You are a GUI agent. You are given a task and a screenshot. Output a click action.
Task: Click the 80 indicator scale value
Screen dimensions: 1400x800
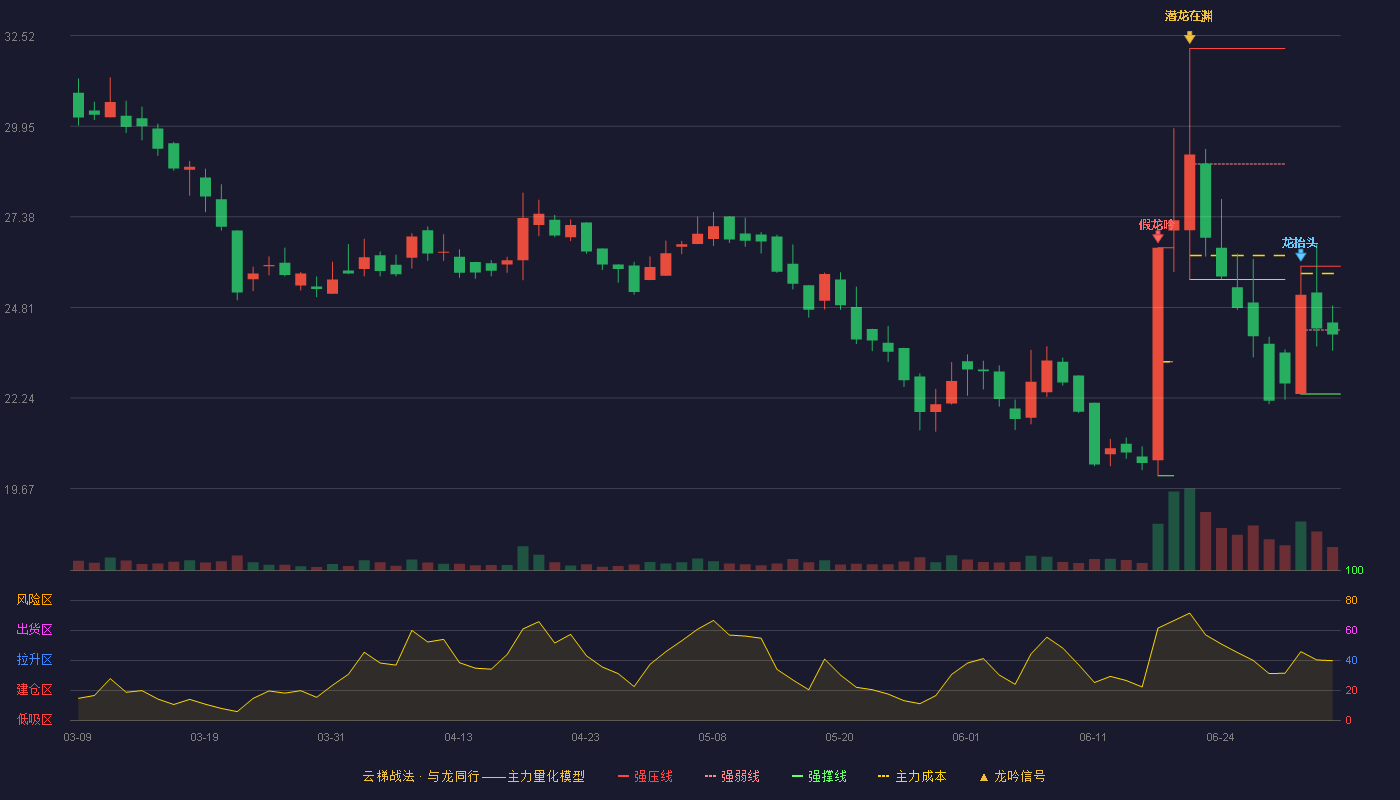(1351, 600)
